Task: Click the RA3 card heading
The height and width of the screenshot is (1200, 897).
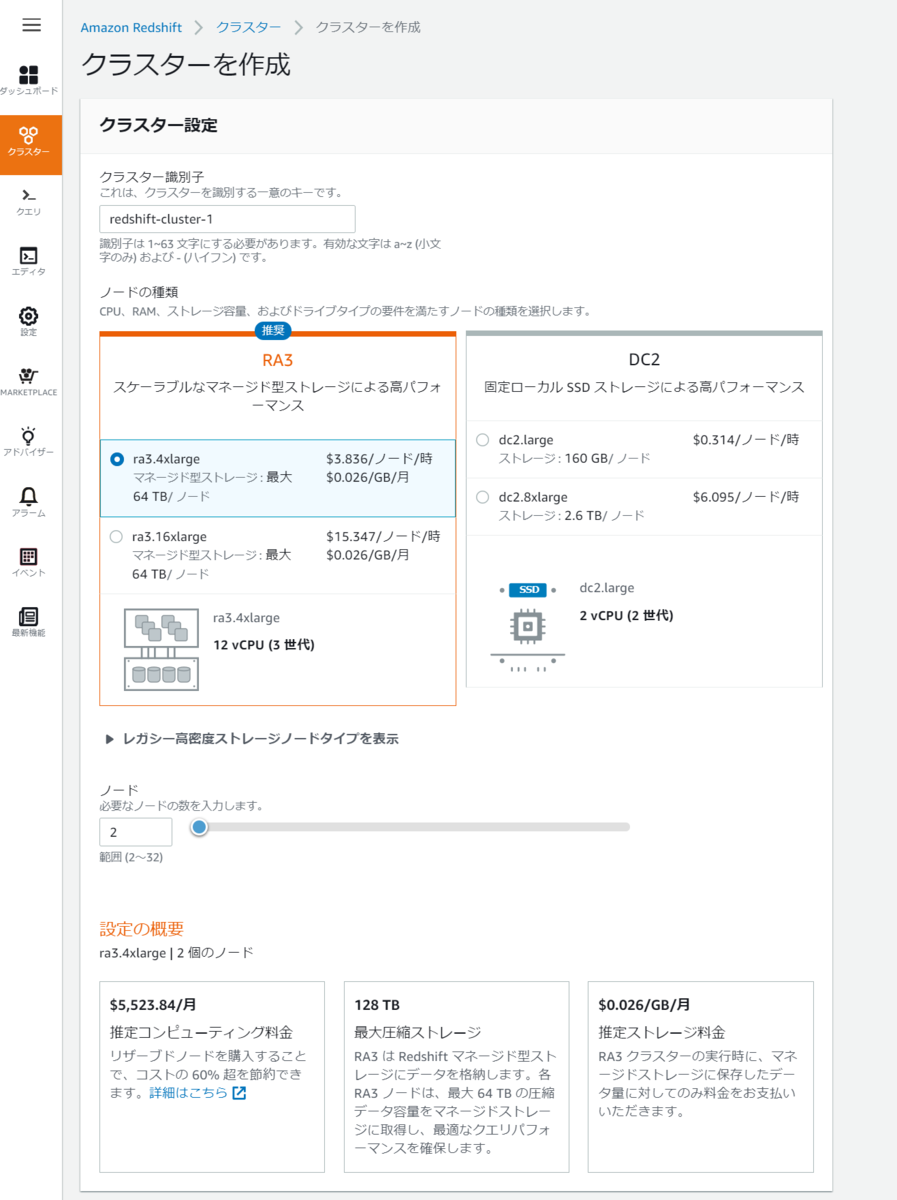Action: click(x=277, y=359)
